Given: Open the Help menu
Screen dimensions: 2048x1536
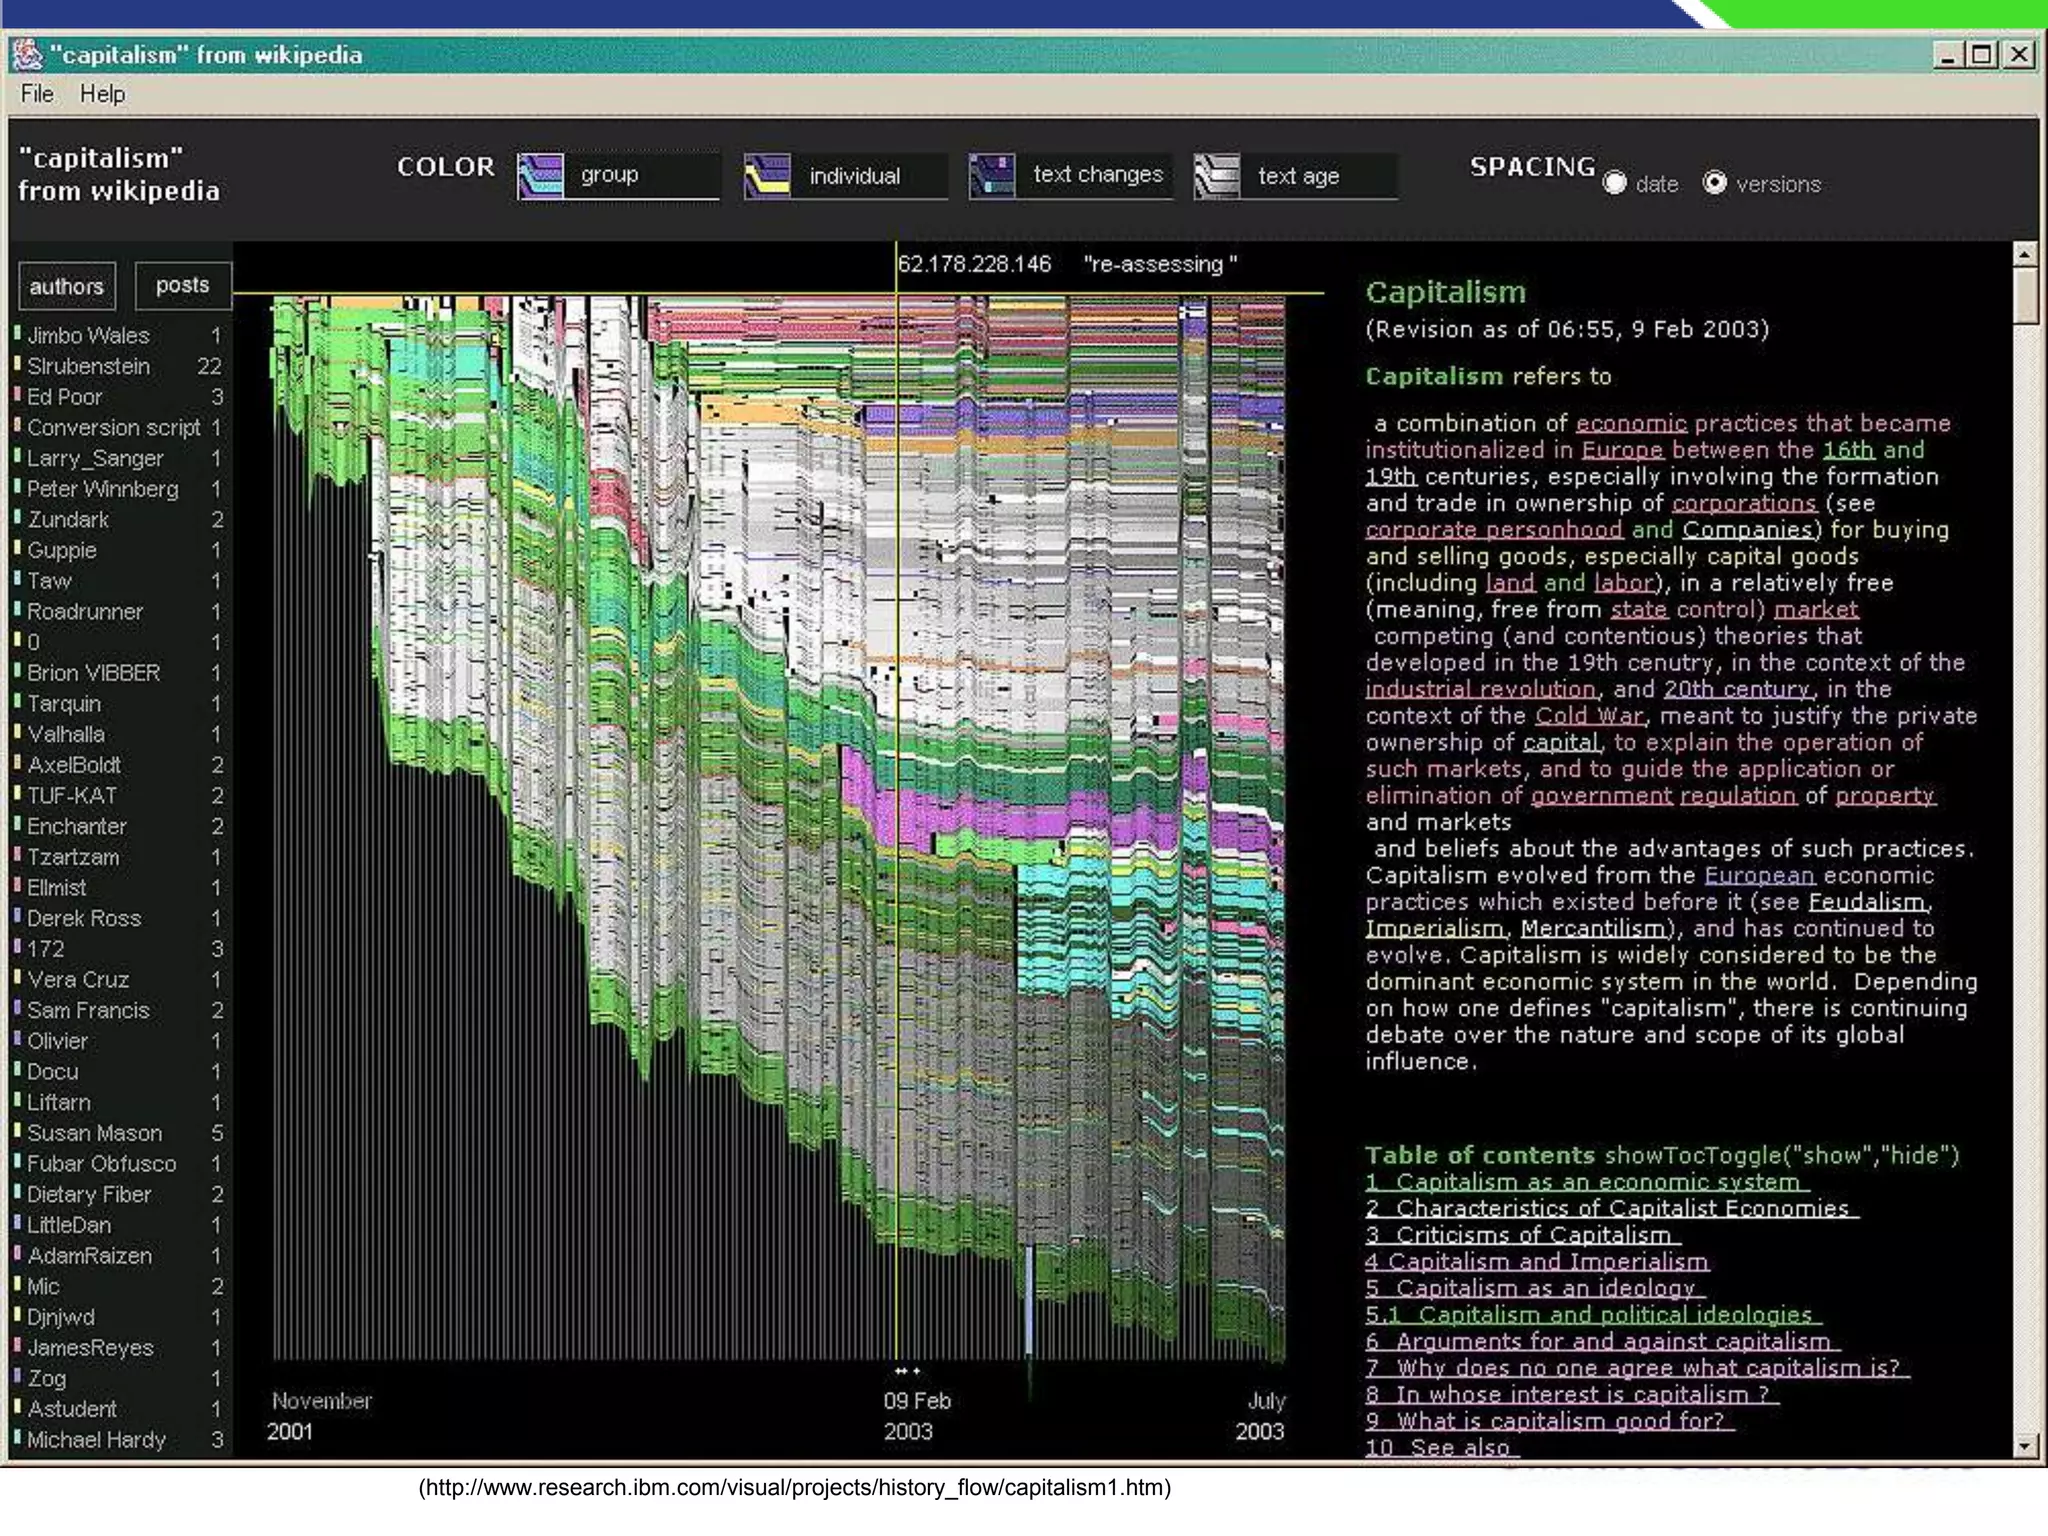Looking at the screenshot, I should (x=102, y=94).
